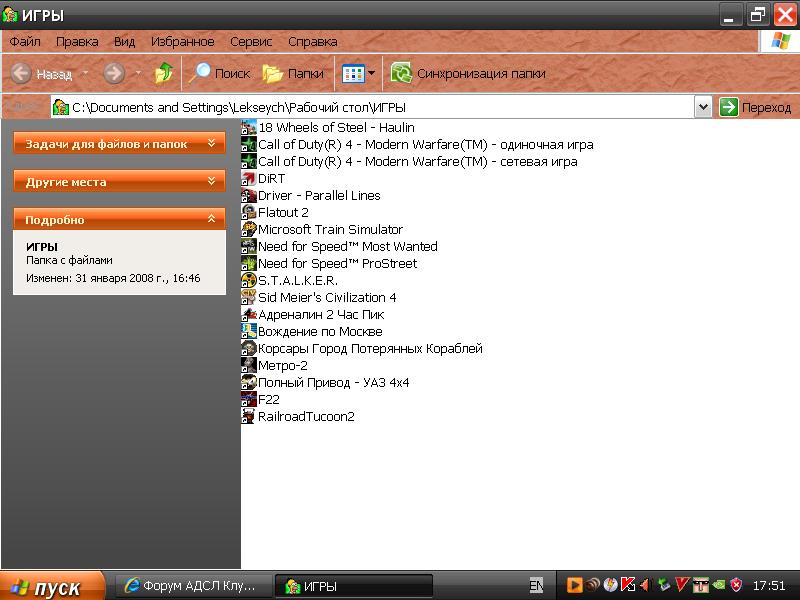Click the taskbar clock showing 17:51

pyautogui.click(x=769, y=585)
